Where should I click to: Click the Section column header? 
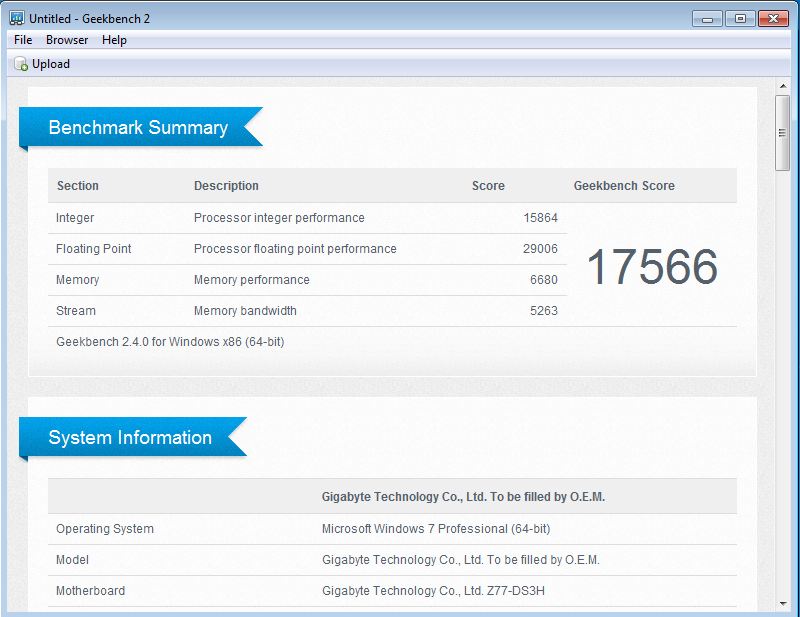point(78,186)
